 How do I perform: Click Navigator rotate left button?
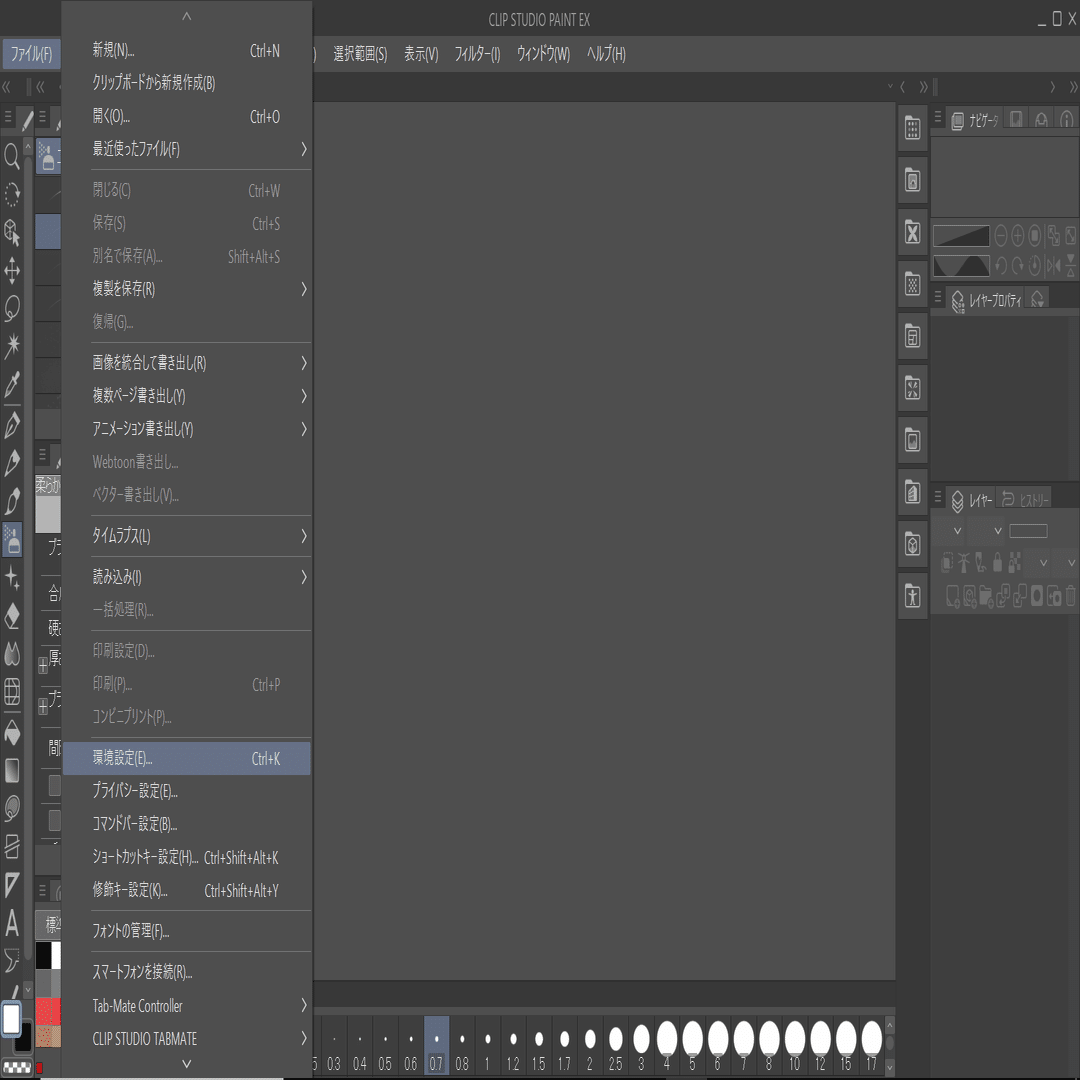point(1001,265)
